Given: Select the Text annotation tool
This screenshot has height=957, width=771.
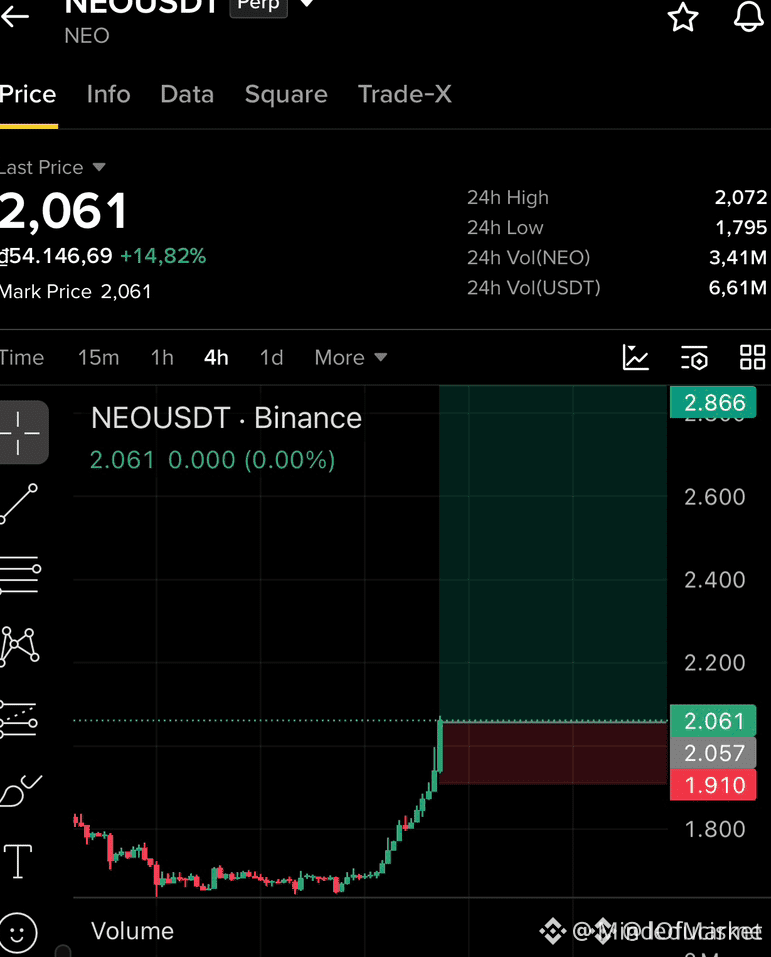Looking at the screenshot, I should tap(18, 861).
